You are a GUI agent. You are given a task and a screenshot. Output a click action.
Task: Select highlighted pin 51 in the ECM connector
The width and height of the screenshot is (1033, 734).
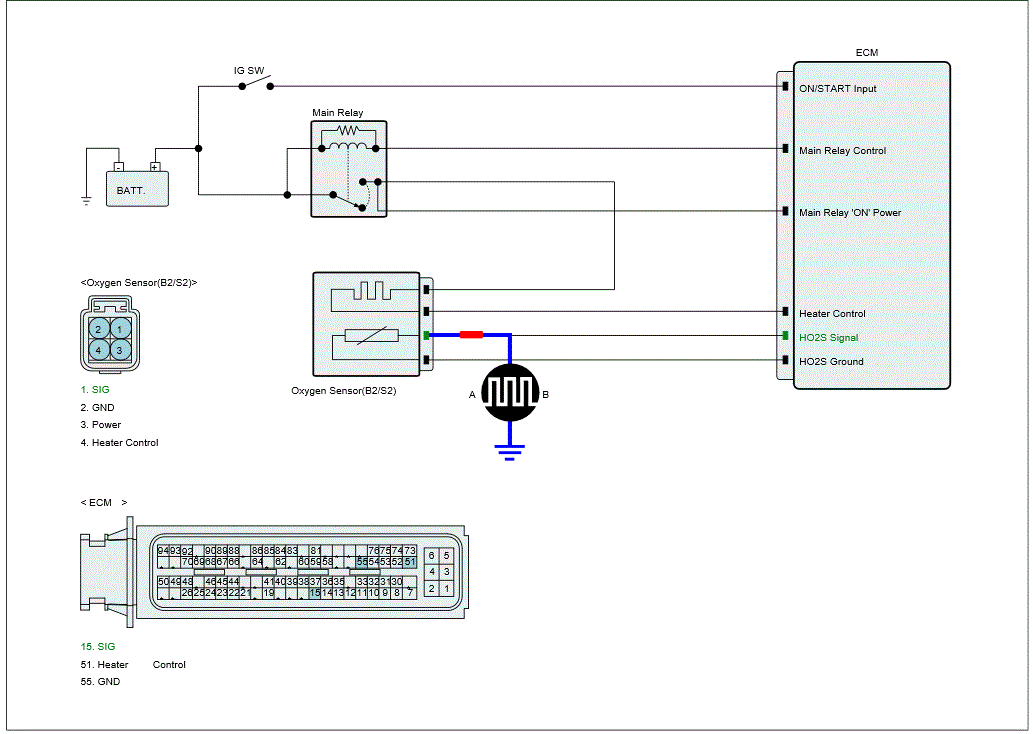click(410, 562)
